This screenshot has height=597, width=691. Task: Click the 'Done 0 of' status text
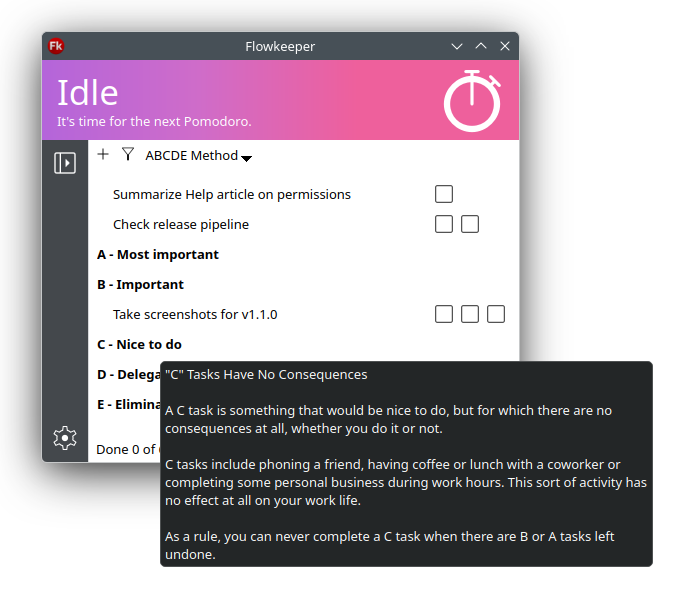tap(128, 449)
